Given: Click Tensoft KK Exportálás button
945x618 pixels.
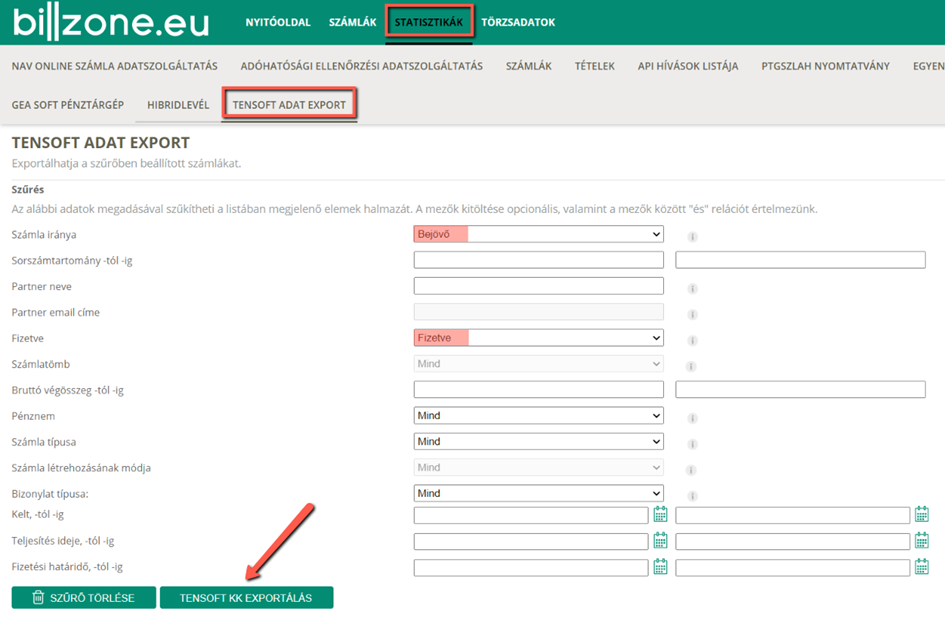Looking at the screenshot, I should (246, 598).
